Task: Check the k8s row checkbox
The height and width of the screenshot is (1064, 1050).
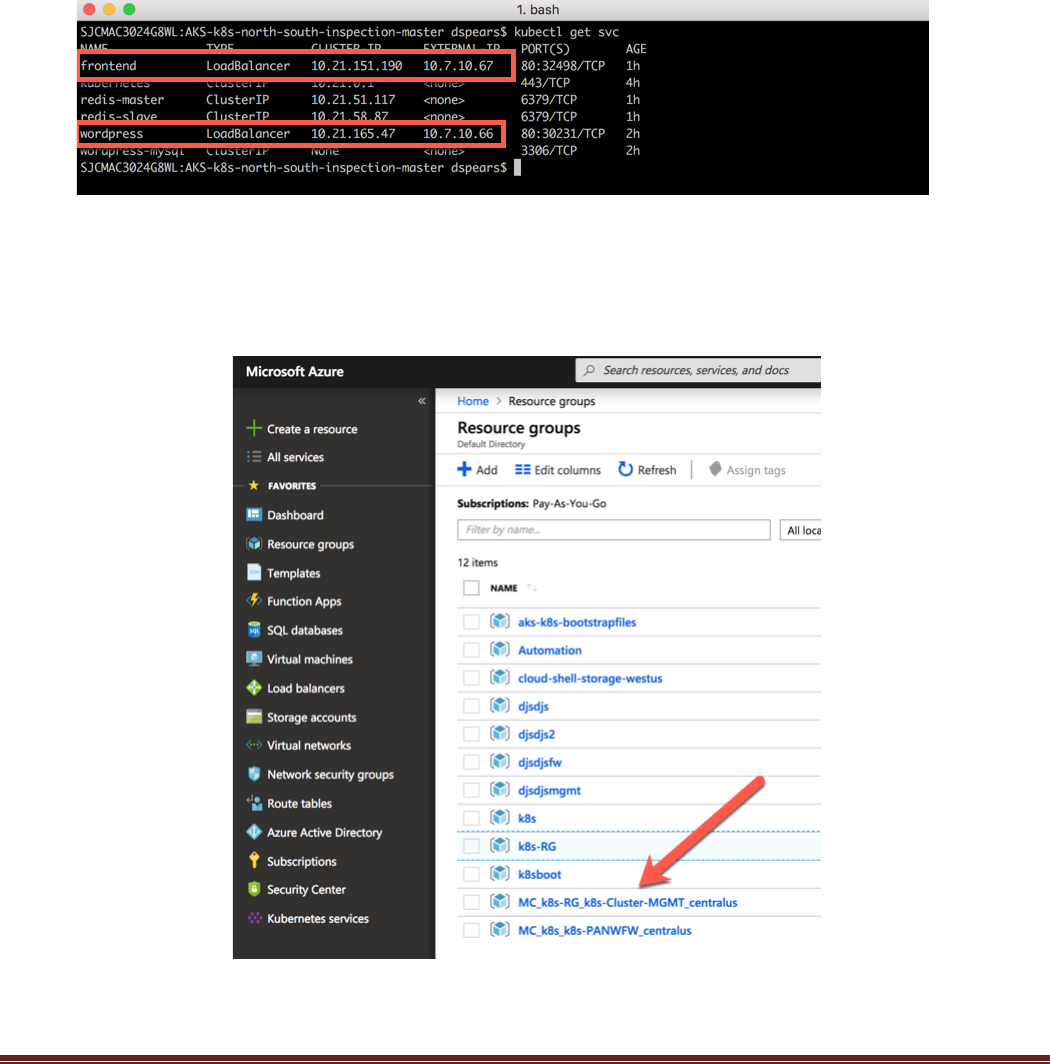Action: tap(471, 818)
